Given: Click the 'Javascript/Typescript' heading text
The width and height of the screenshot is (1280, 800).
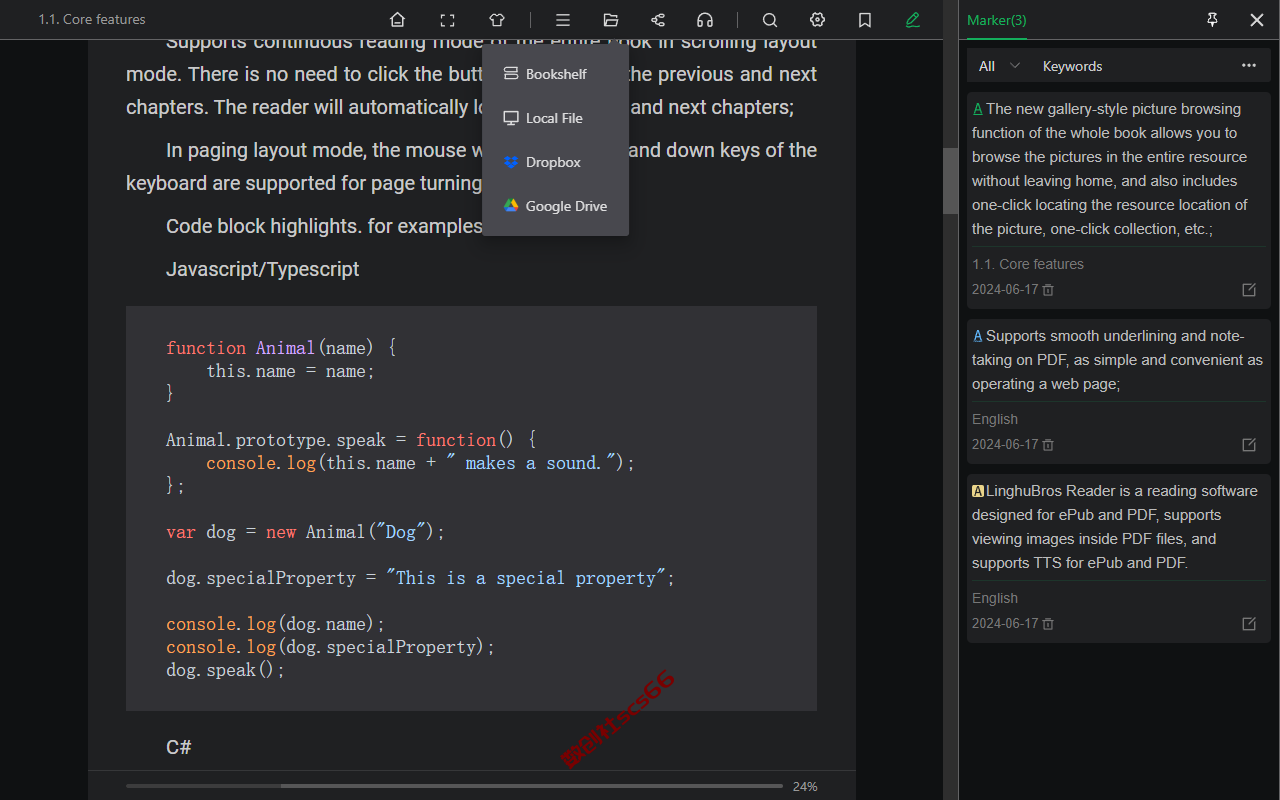Looking at the screenshot, I should (262, 269).
